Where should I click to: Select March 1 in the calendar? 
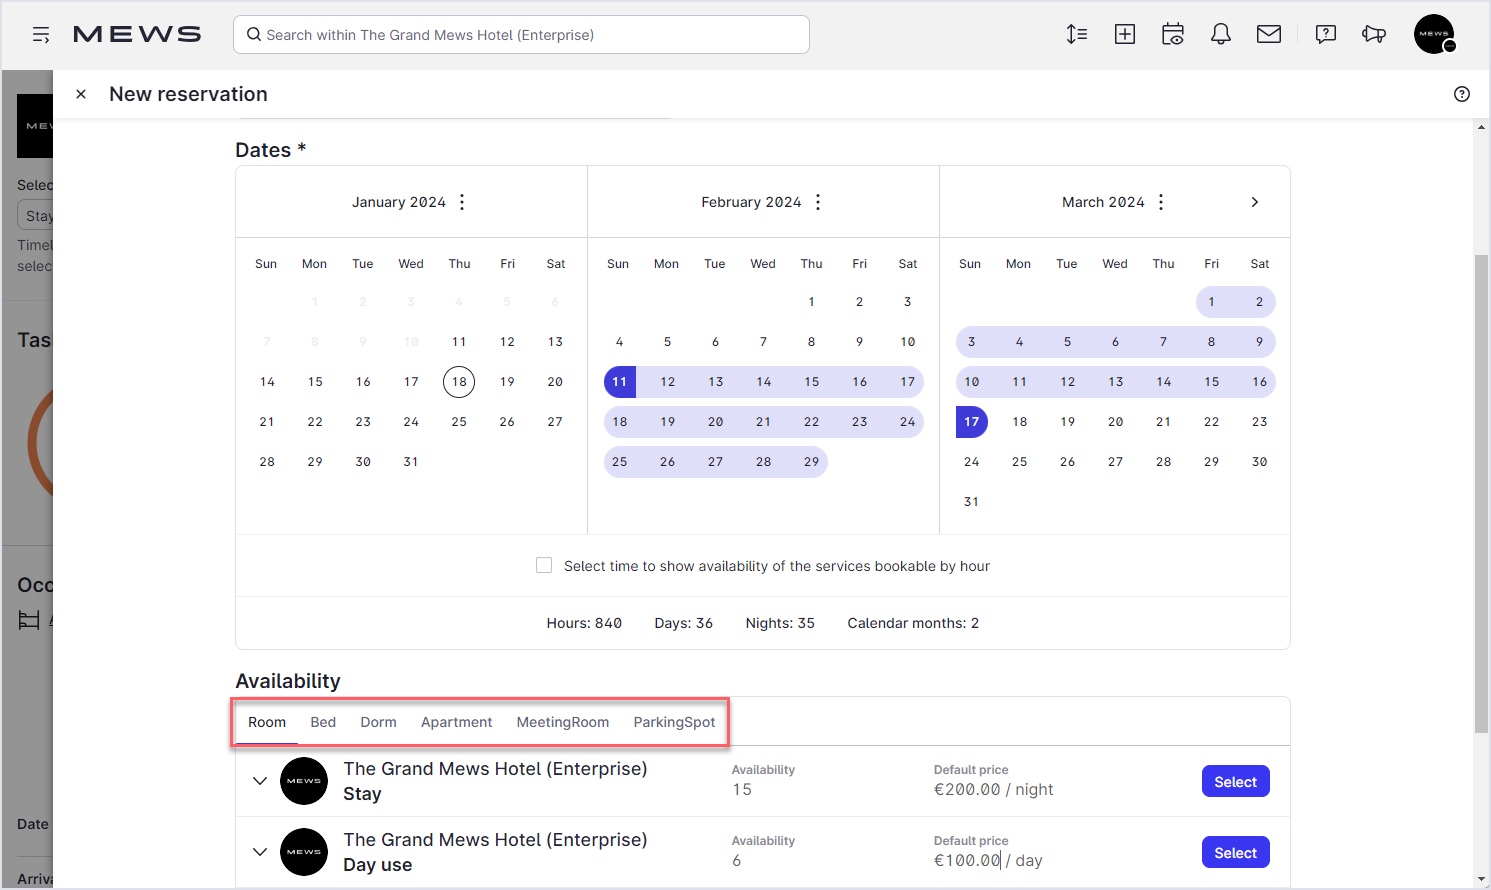click(1212, 302)
